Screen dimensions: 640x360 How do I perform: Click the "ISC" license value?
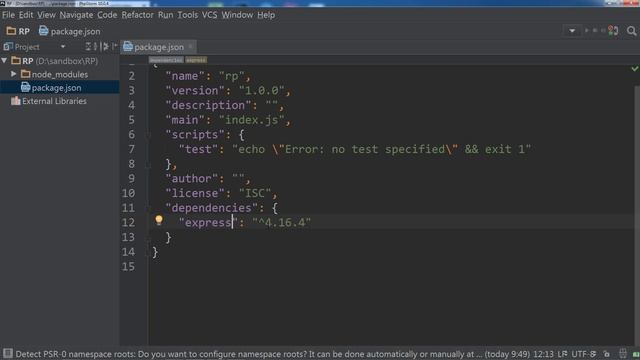255,193
